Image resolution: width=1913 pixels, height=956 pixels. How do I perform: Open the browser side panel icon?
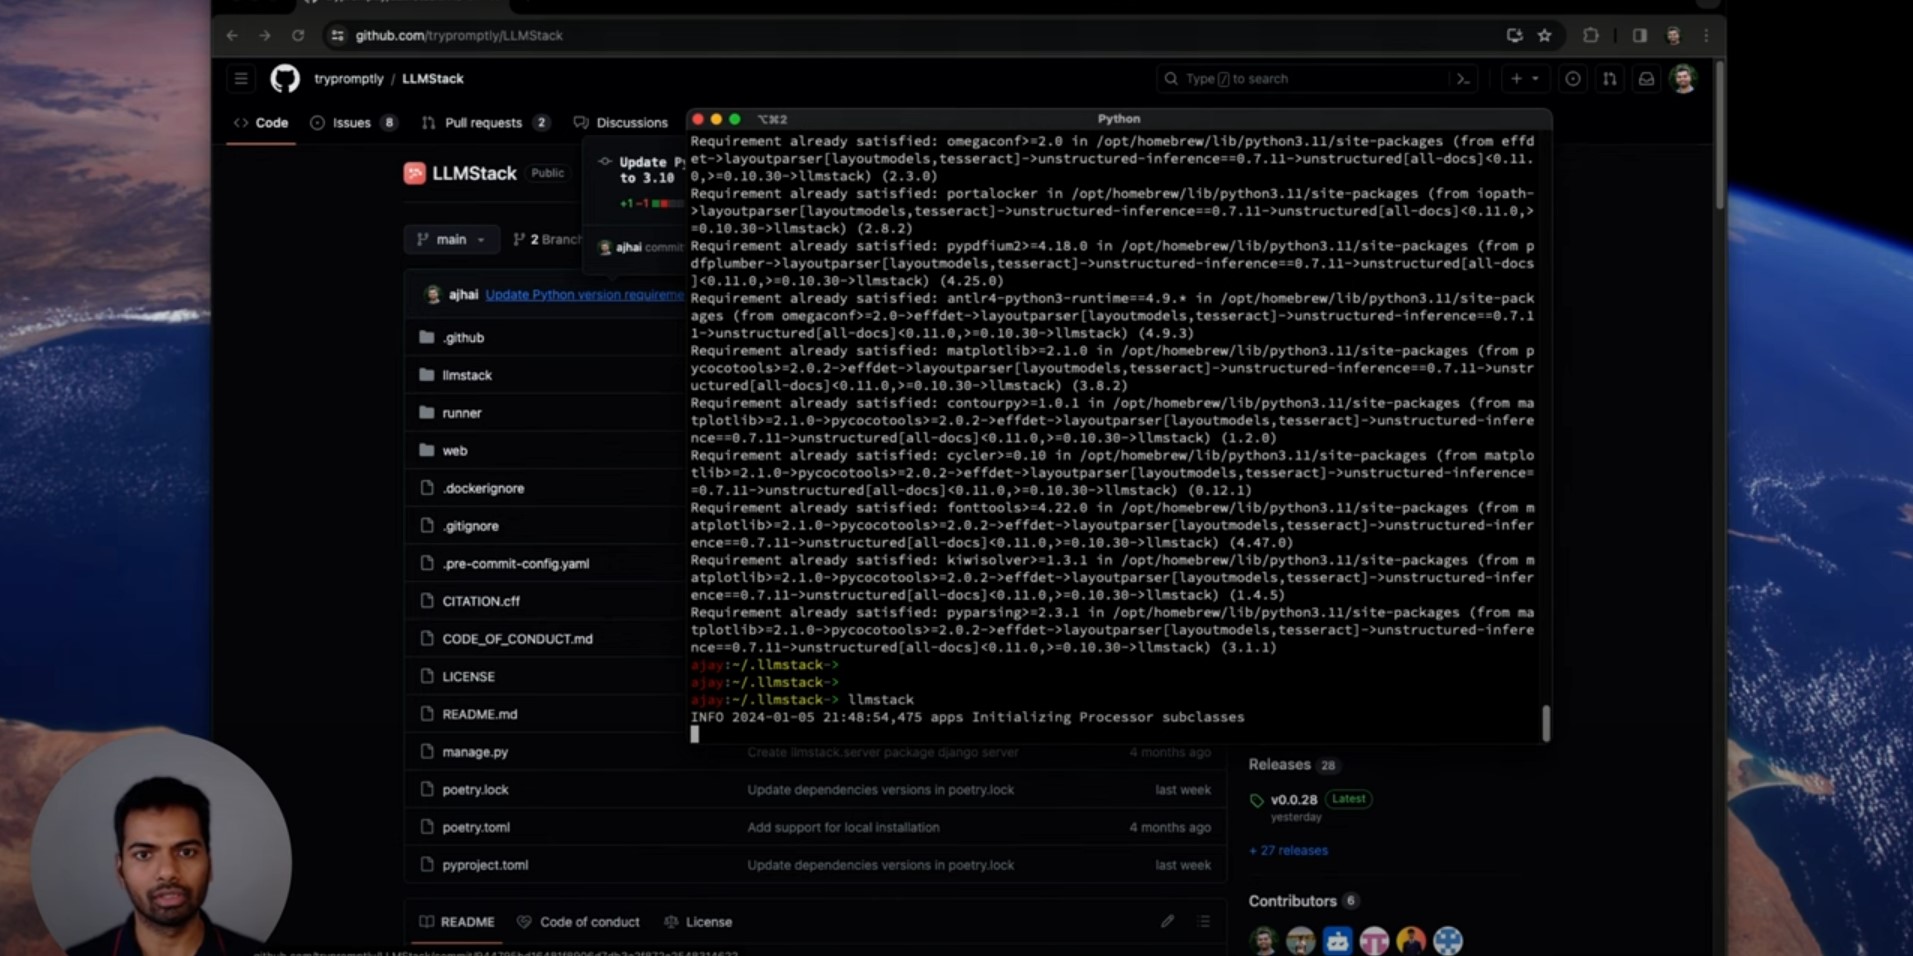[x=1640, y=35]
